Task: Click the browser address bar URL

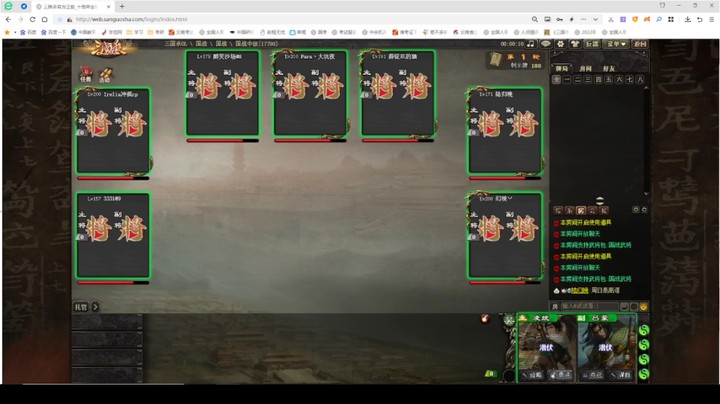Action: coord(131,19)
